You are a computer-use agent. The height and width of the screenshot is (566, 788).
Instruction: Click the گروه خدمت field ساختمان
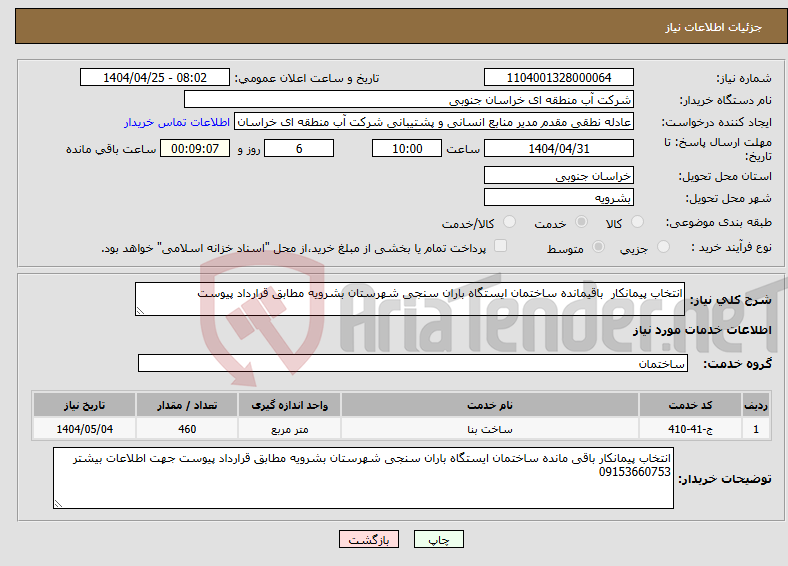pos(413,363)
